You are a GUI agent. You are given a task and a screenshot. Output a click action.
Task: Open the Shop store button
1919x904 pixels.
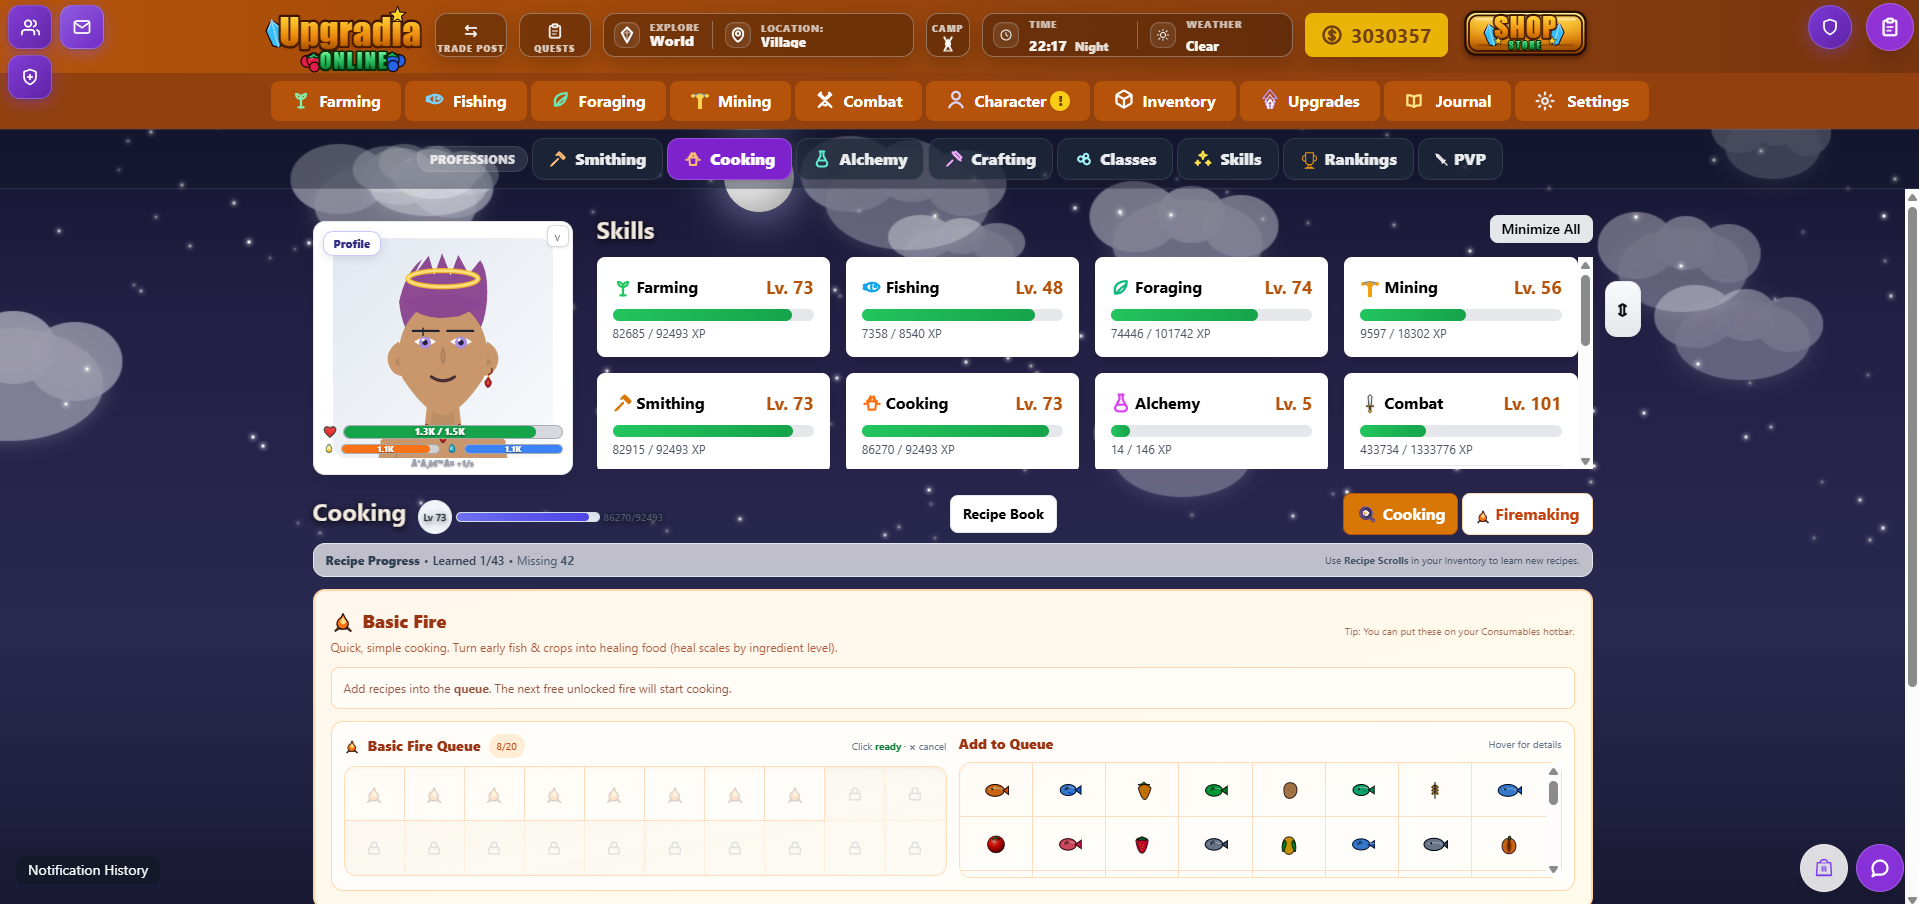[x=1525, y=34]
